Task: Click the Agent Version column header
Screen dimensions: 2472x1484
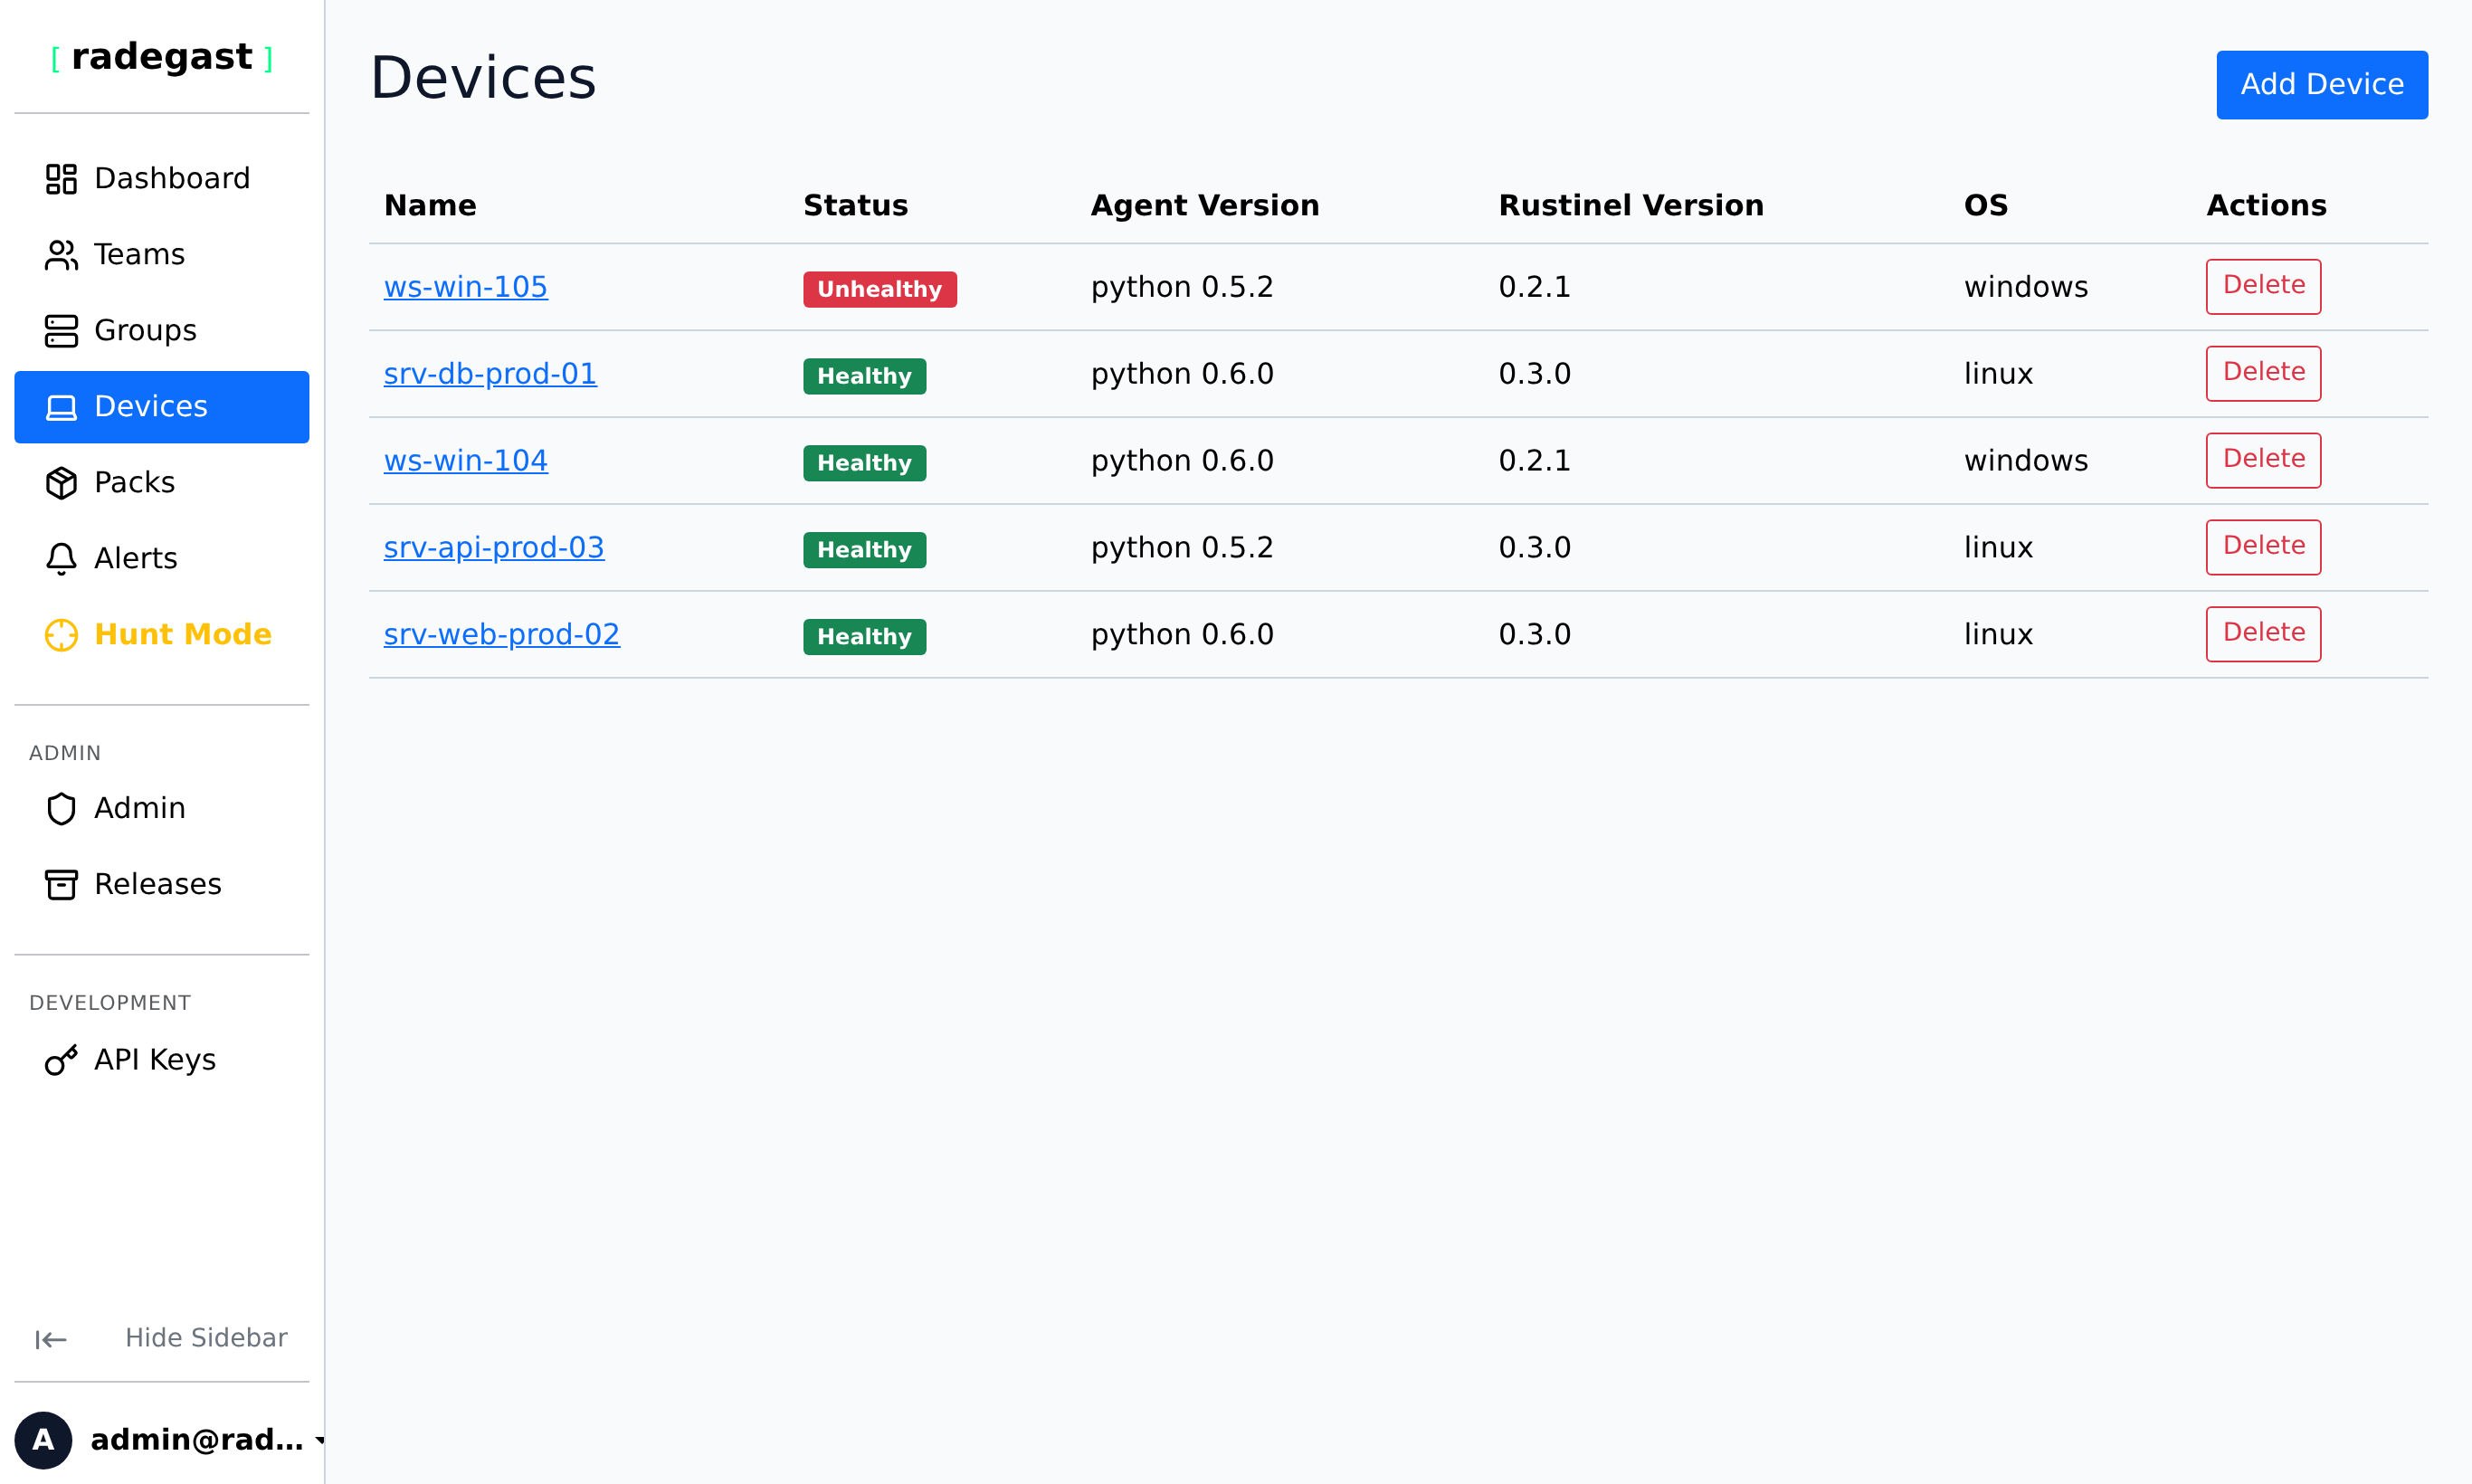Action: tap(1205, 206)
